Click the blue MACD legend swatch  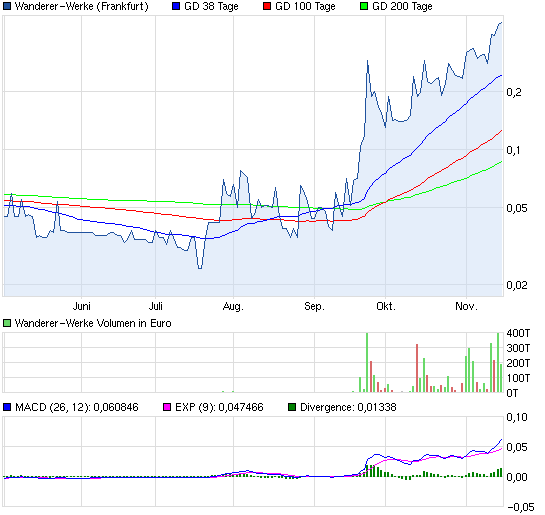coord(7,407)
